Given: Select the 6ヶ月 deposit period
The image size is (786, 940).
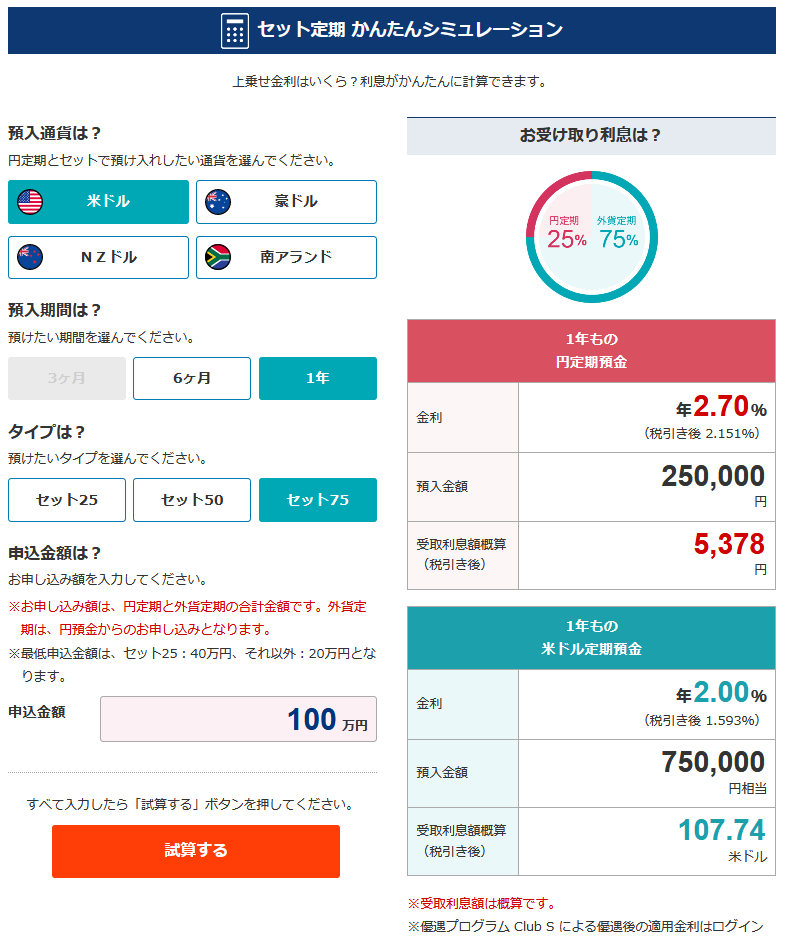Looking at the screenshot, I should pos(192,378).
